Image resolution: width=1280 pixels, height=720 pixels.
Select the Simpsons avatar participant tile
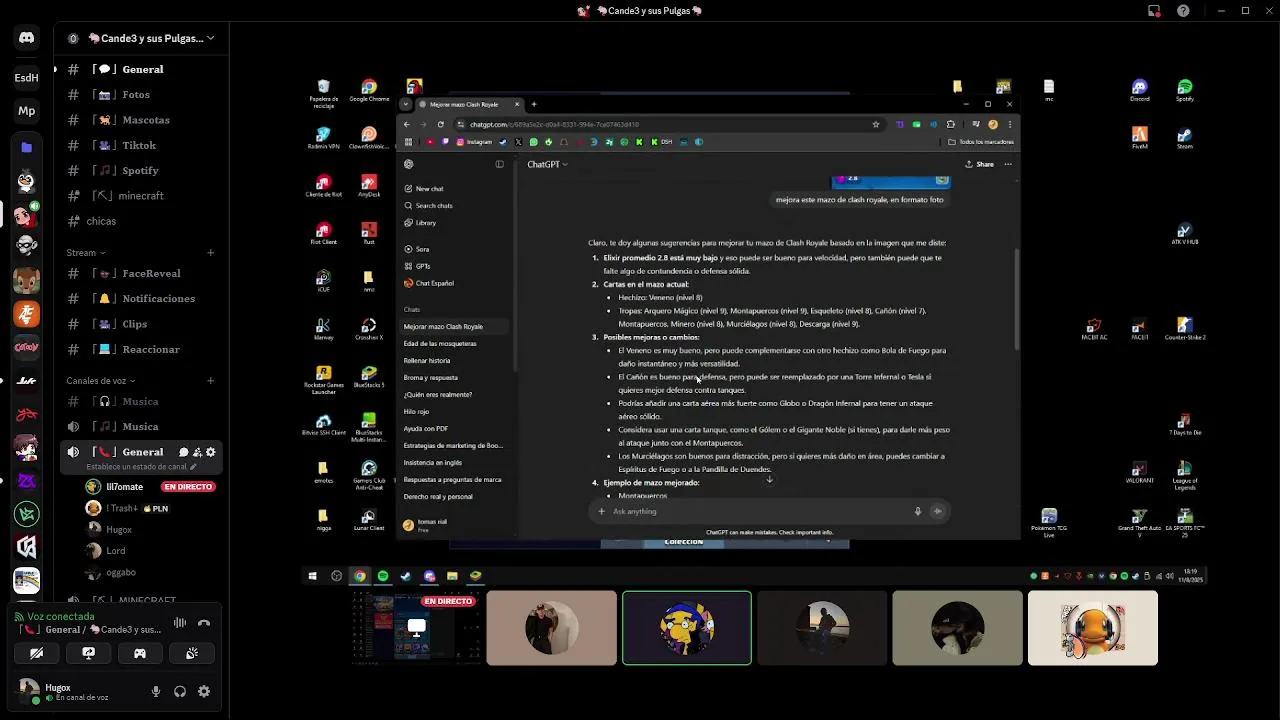tap(687, 628)
